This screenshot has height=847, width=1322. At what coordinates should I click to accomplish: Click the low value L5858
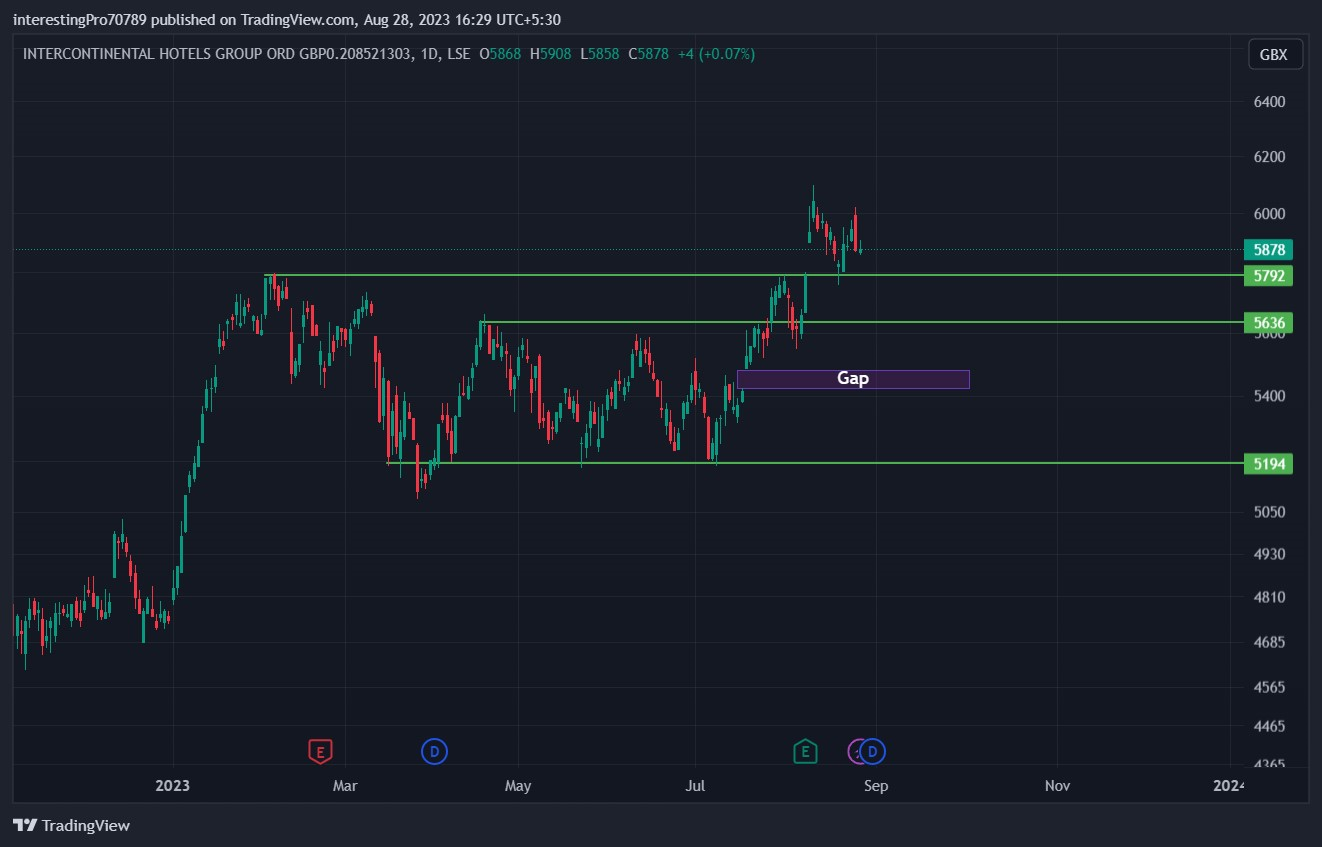tap(599, 54)
